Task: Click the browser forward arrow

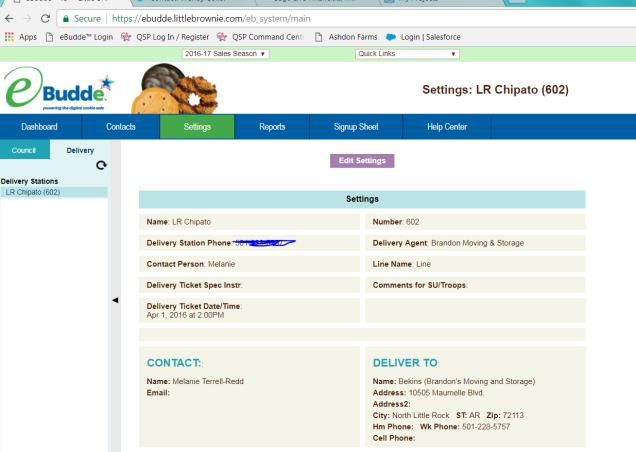Action: coord(28,19)
